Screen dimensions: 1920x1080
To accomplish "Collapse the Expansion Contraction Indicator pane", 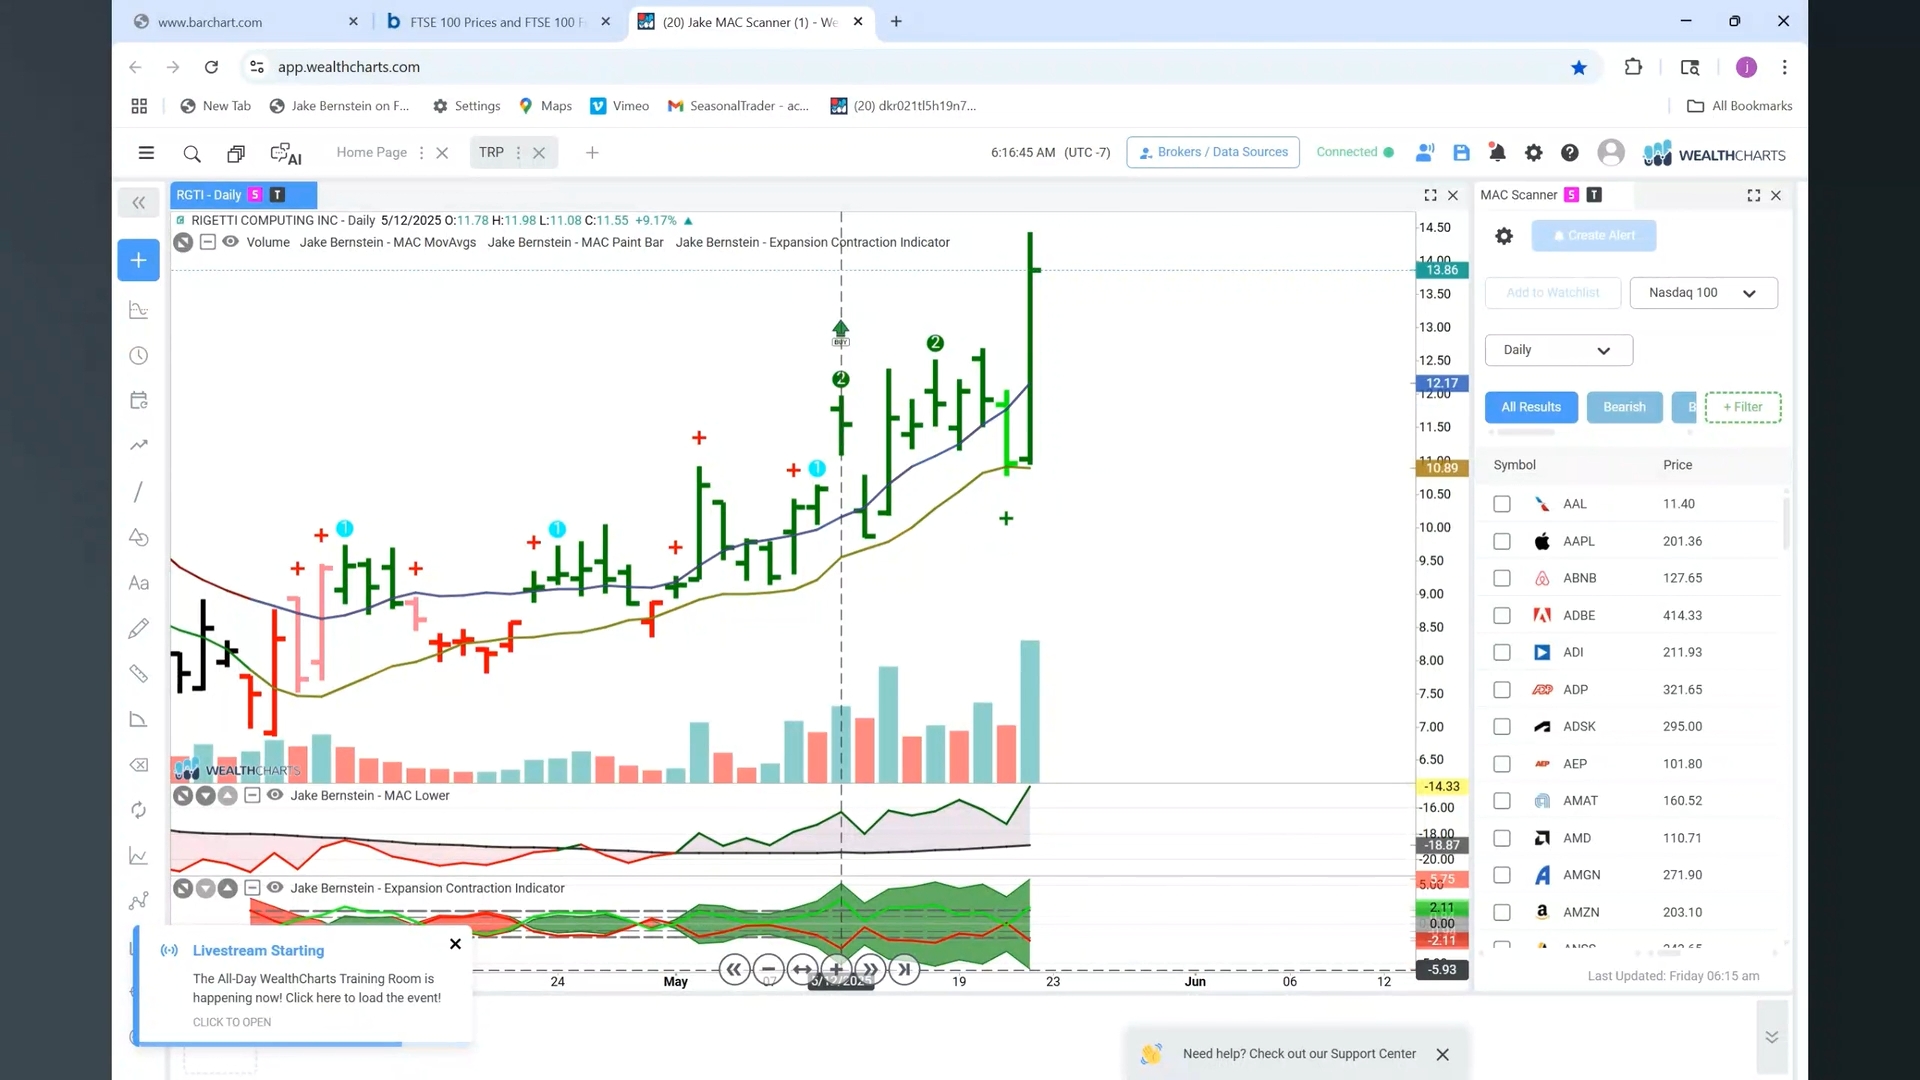I will [x=252, y=888].
